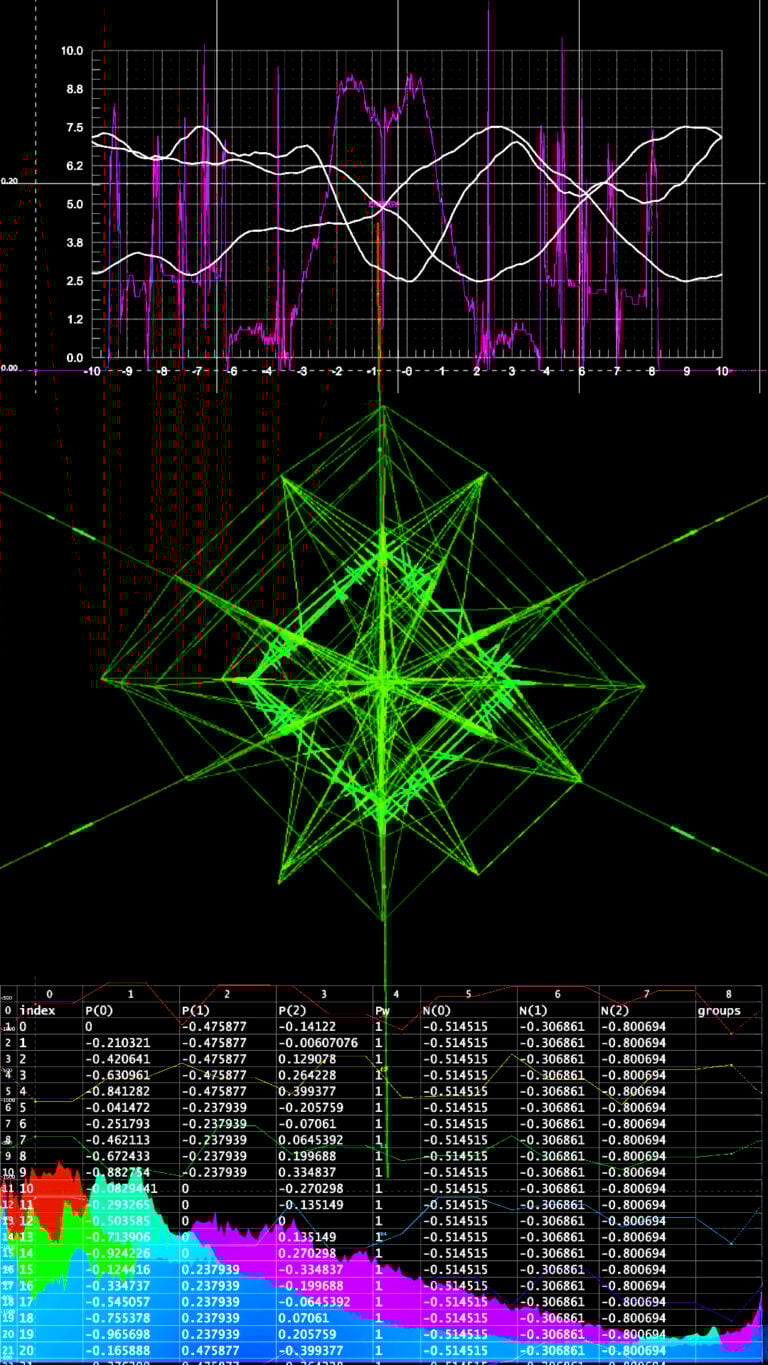Click the -0.755378 cell in P(0)
This screenshot has width=768, height=1365.
pyautogui.click(x=117, y=1318)
